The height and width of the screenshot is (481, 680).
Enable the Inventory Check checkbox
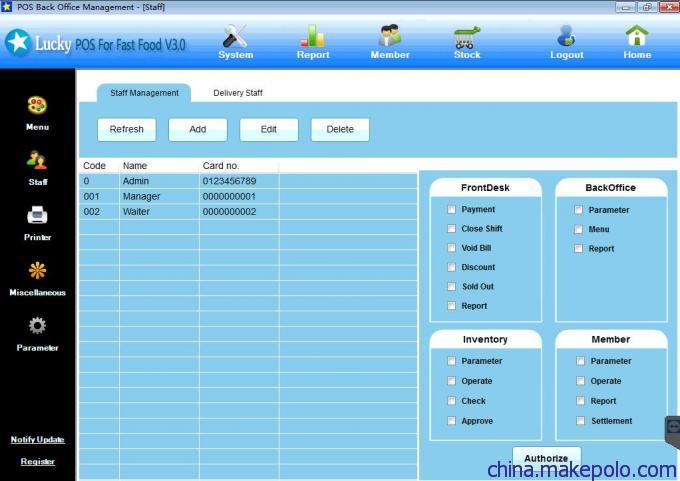pos(451,401)
